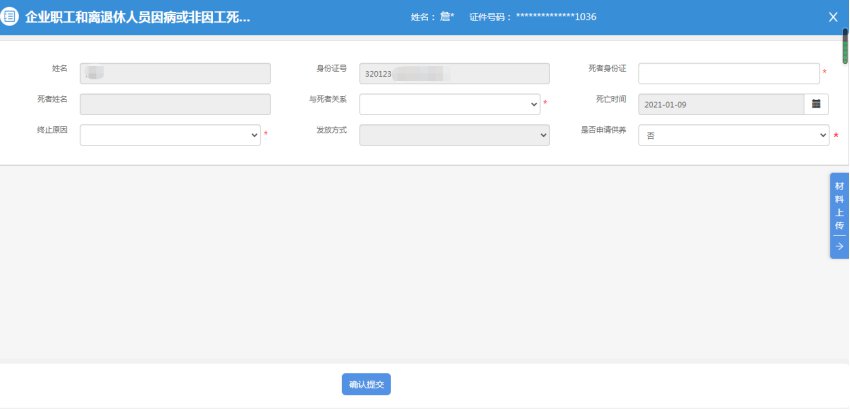
Task: Click the arrow icon below 材料上传
Action: [839, 246]
